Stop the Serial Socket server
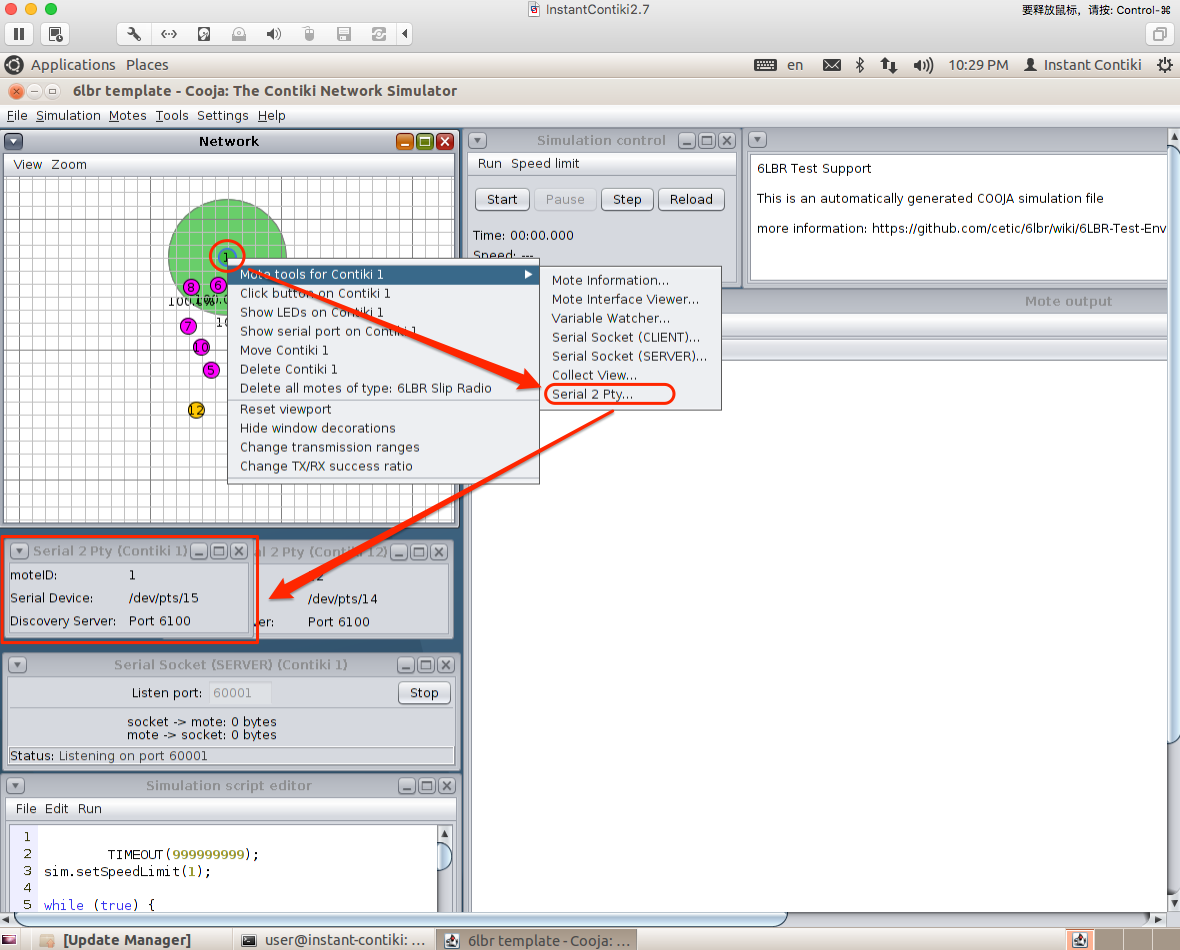The image size is (1180, 950). (424, 693)
